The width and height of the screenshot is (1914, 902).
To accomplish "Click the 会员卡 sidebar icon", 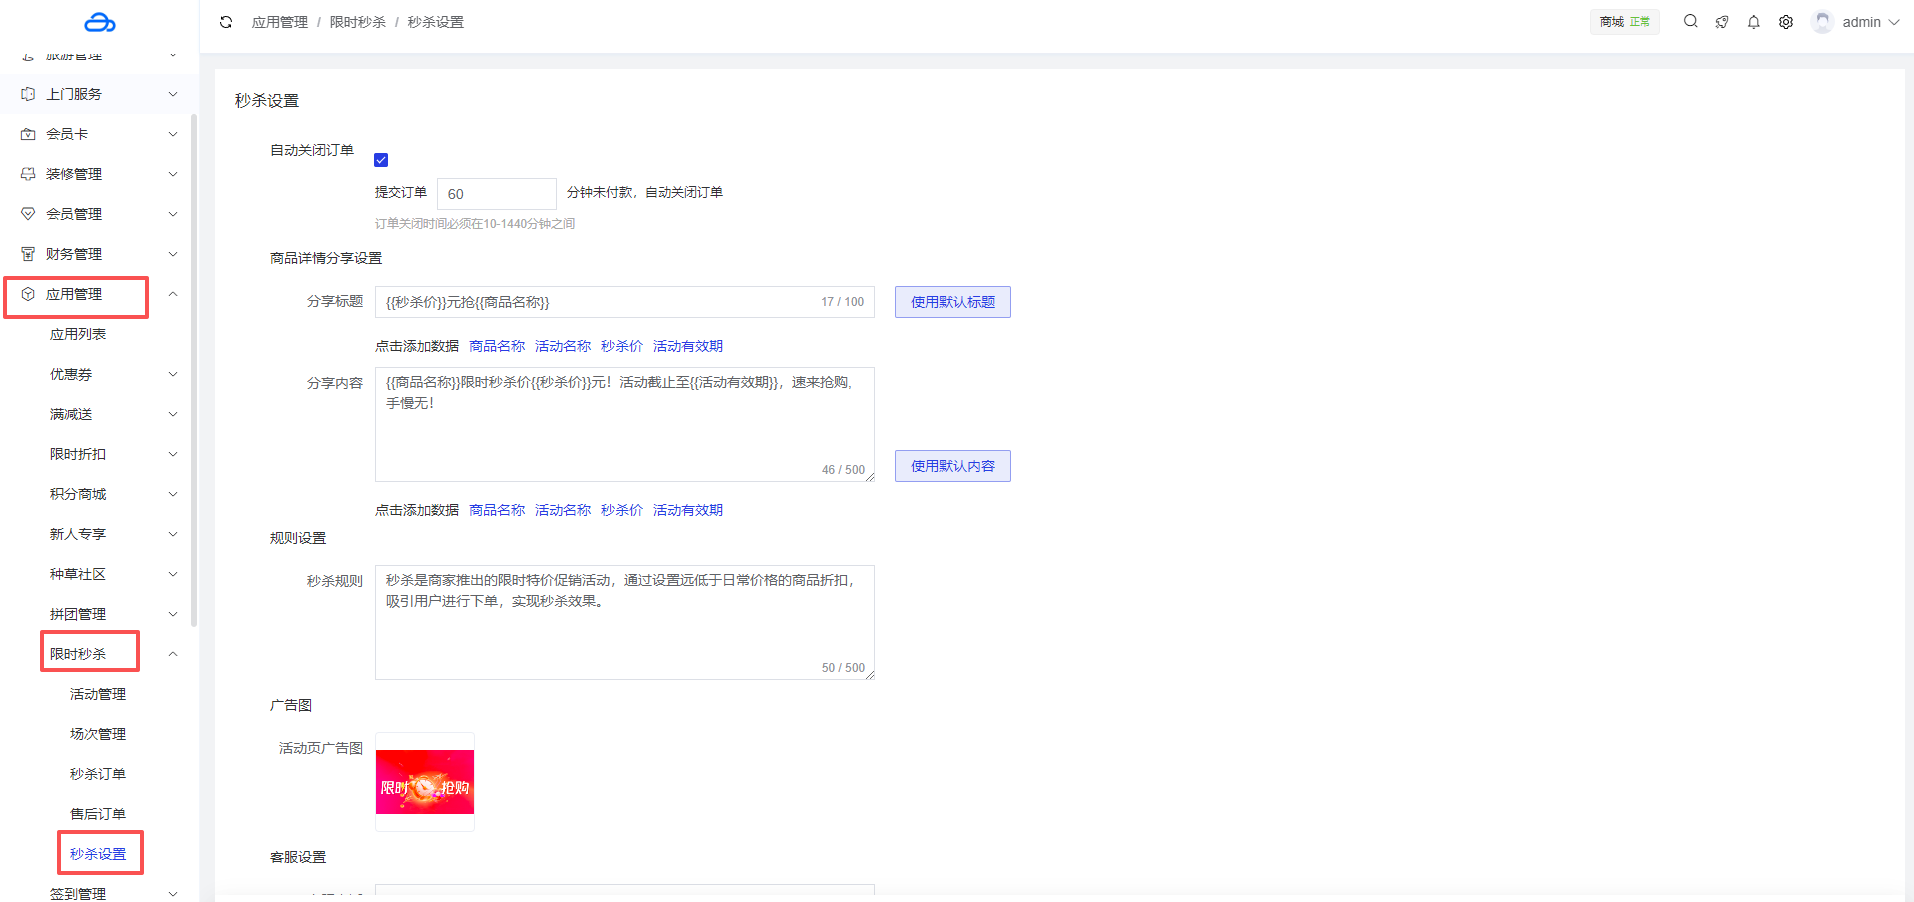I will (28, 134).
